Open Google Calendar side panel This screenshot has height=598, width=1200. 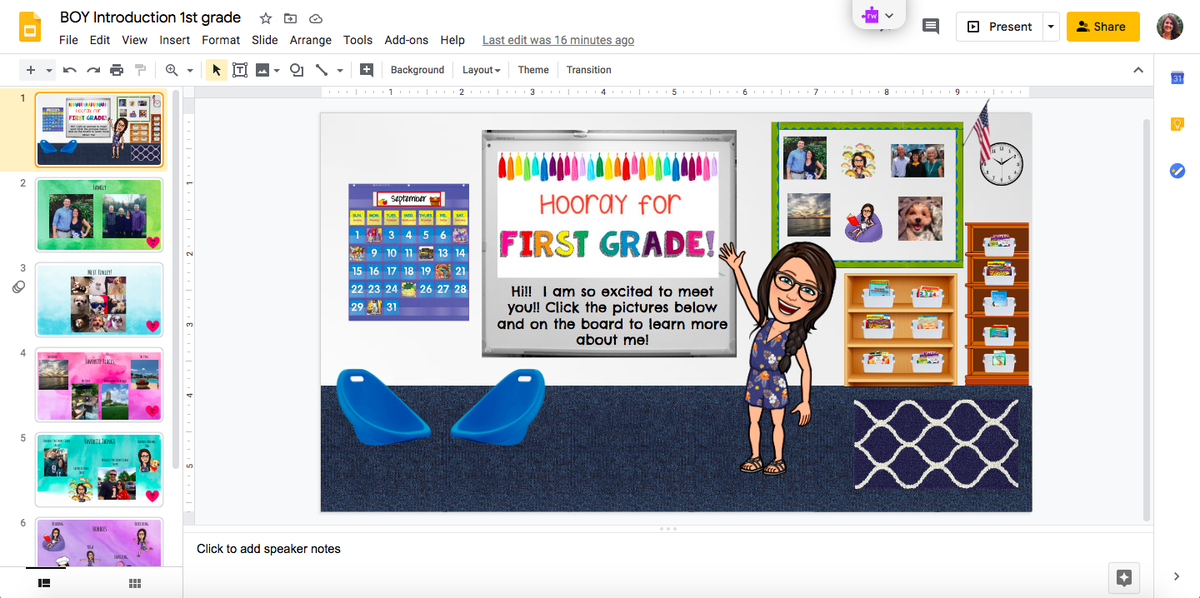tap(1176, 78)
